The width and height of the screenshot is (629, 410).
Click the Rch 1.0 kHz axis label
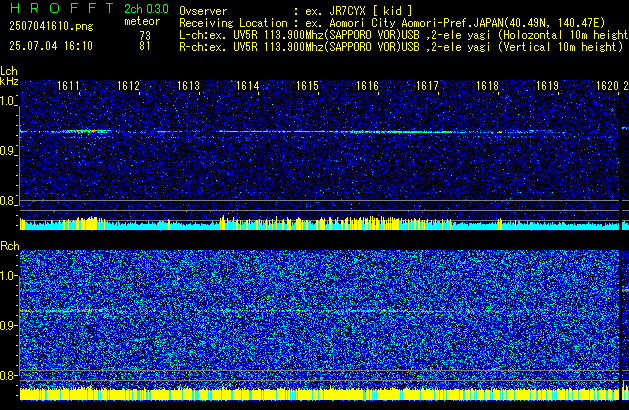click(x=8, y=276)
